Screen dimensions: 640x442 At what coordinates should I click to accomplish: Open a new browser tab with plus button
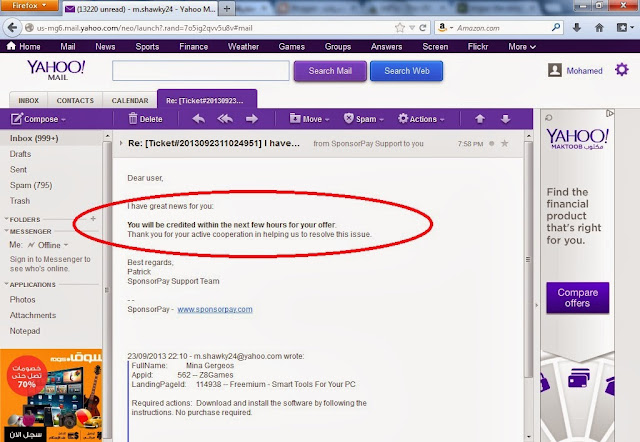pyautogui.click(x=227, y=9)
